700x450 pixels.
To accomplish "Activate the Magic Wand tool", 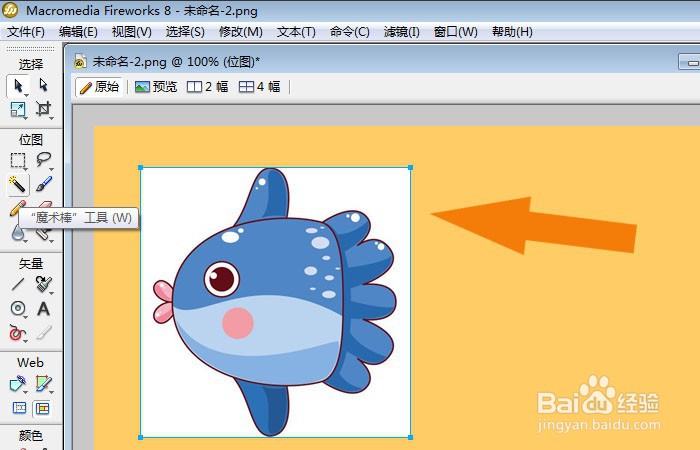I will pos(18,184).
